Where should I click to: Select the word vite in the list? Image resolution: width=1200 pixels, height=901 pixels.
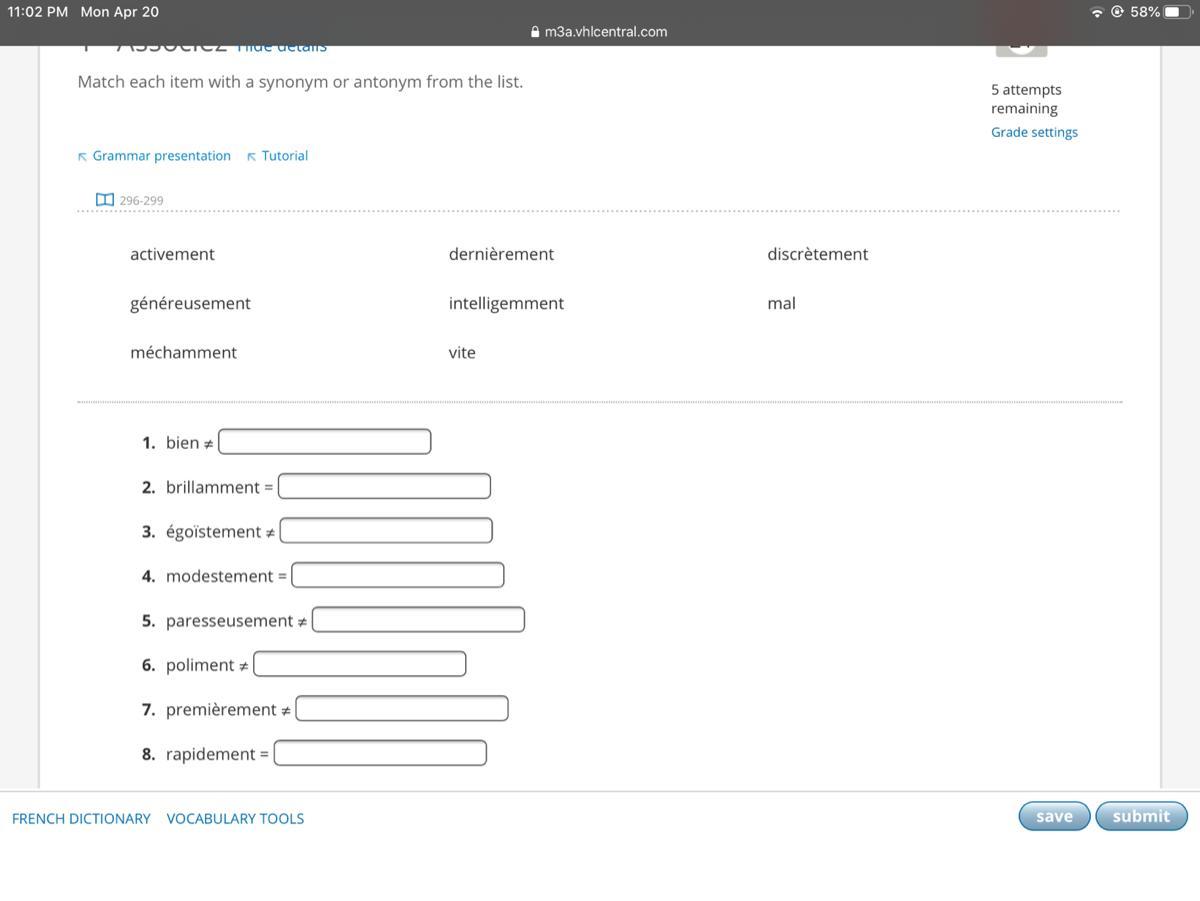point(462,352)
